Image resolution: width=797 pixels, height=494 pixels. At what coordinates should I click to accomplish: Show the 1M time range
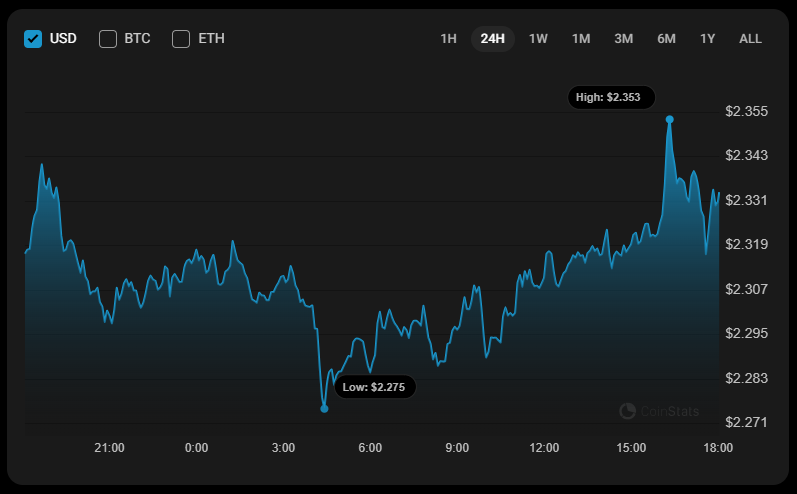pyautogui.click(x=581, y=39)
